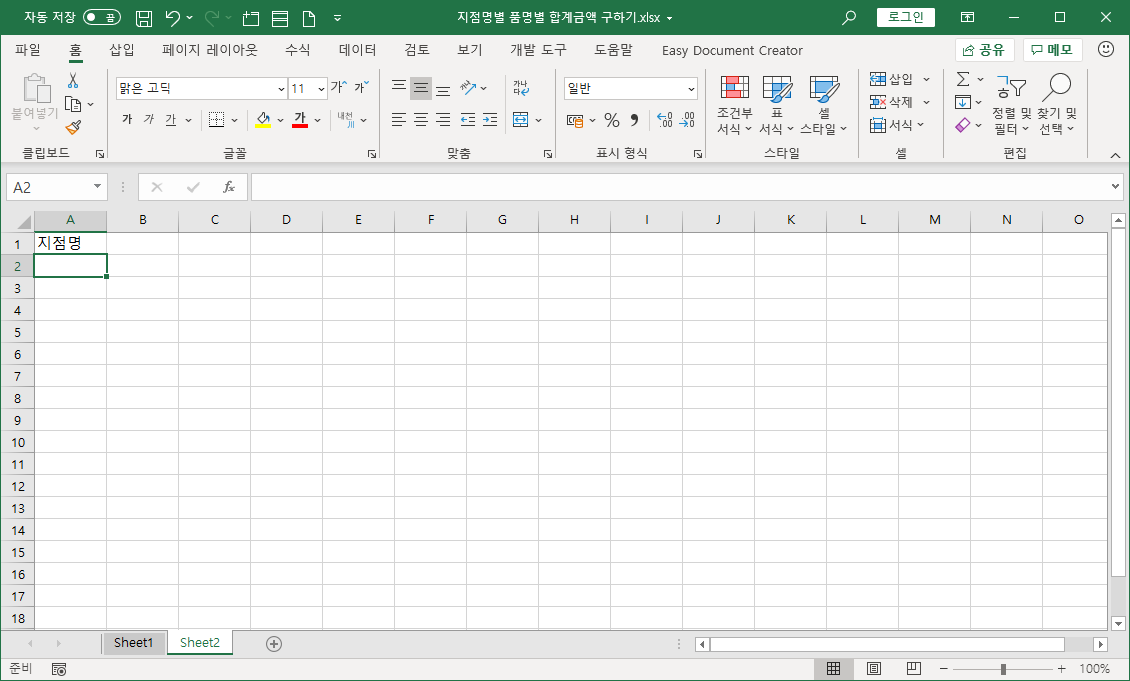Open Format as Table (표 서식)
This screenshot has width=1130, height=681.
pyautogui.click(x=777, y=105)
